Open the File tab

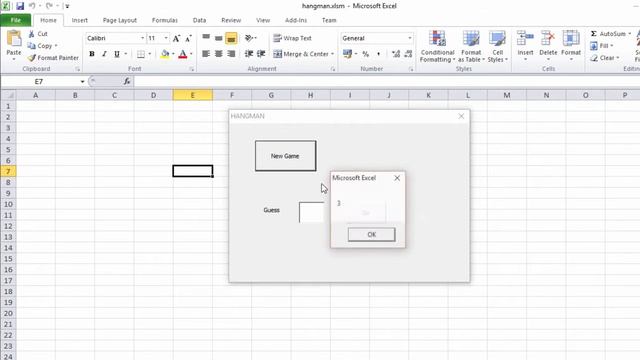16,20
